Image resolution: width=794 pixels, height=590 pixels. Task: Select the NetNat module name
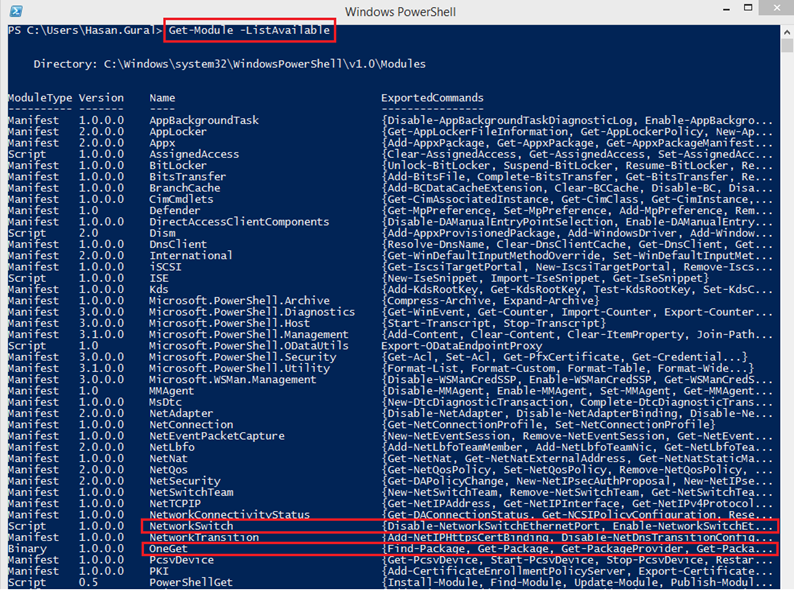pyautogui.click(x=168, y=458)
